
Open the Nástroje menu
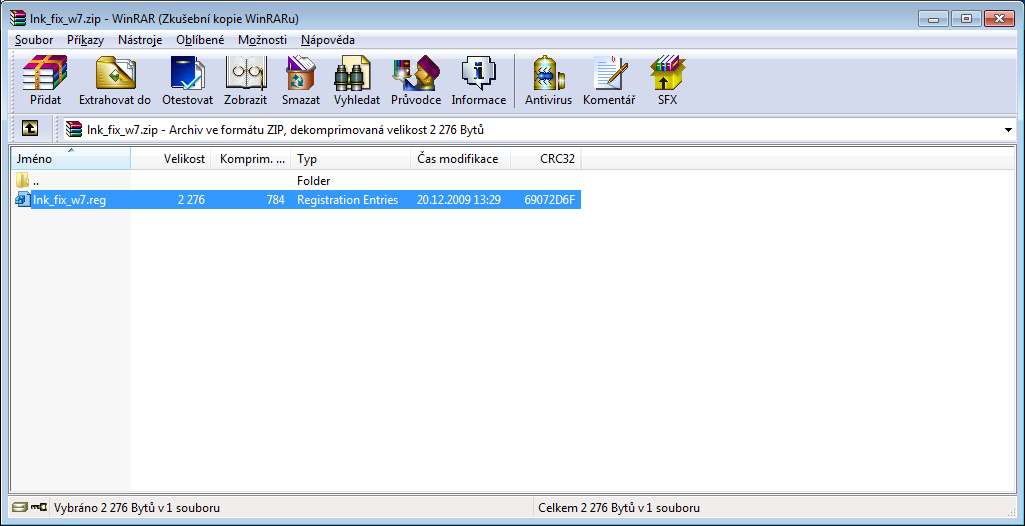(x=140, y=40)
